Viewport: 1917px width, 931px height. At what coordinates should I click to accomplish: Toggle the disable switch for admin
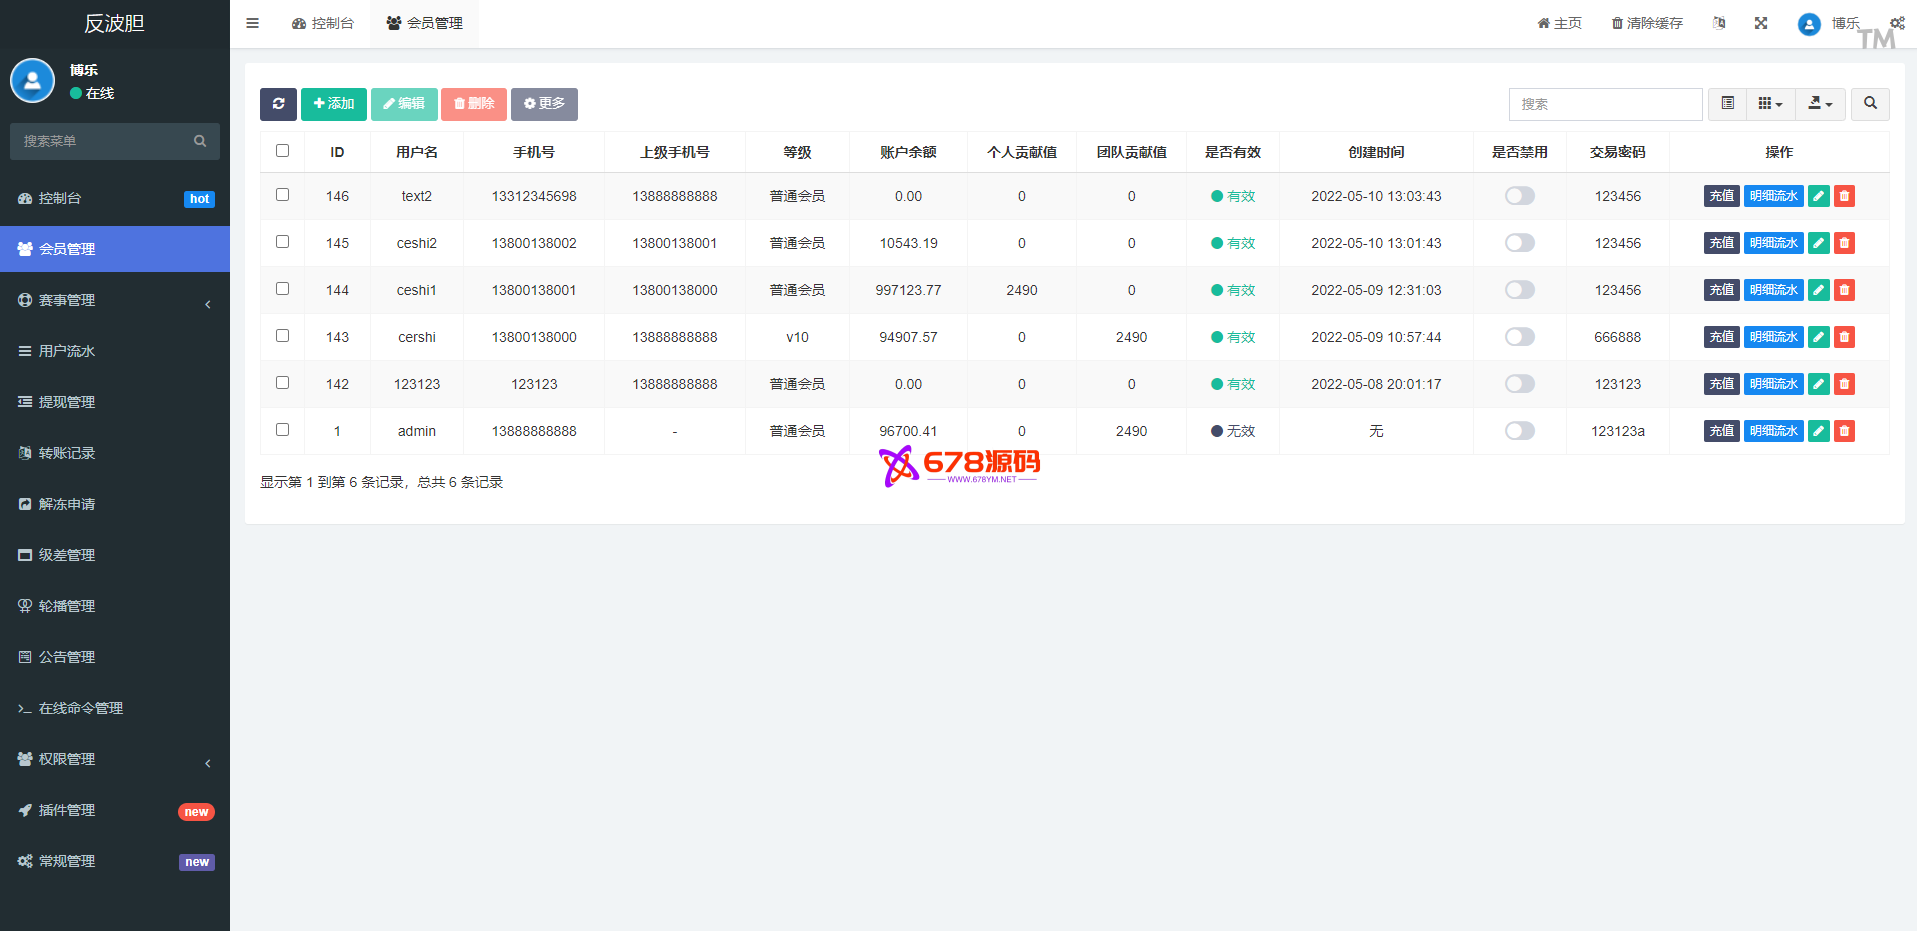(1519, 431)
